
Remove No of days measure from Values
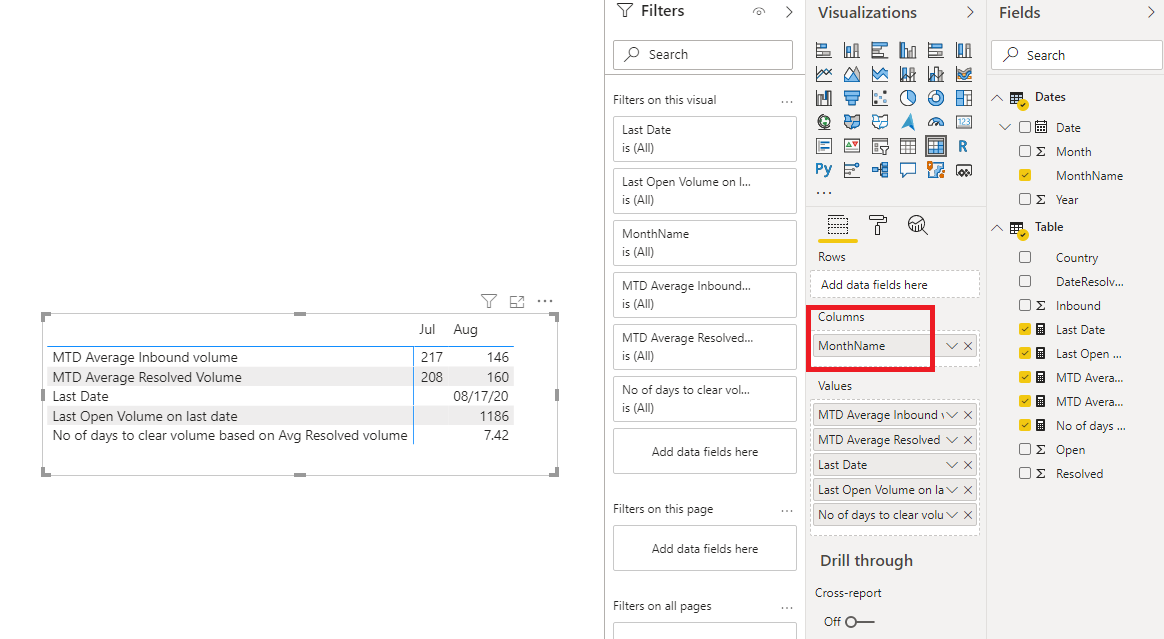pyautogui.click(x=968, y=514)
